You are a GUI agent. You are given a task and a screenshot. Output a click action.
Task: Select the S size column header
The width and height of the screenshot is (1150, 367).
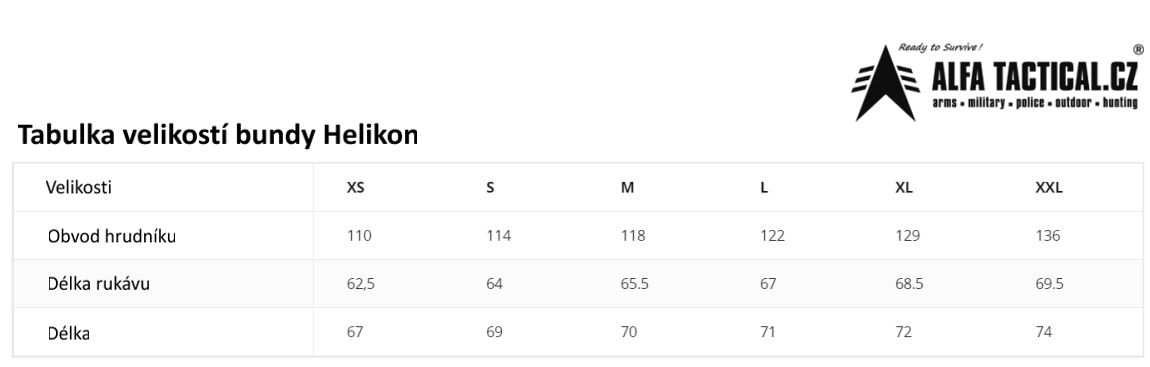coord(490,188)
